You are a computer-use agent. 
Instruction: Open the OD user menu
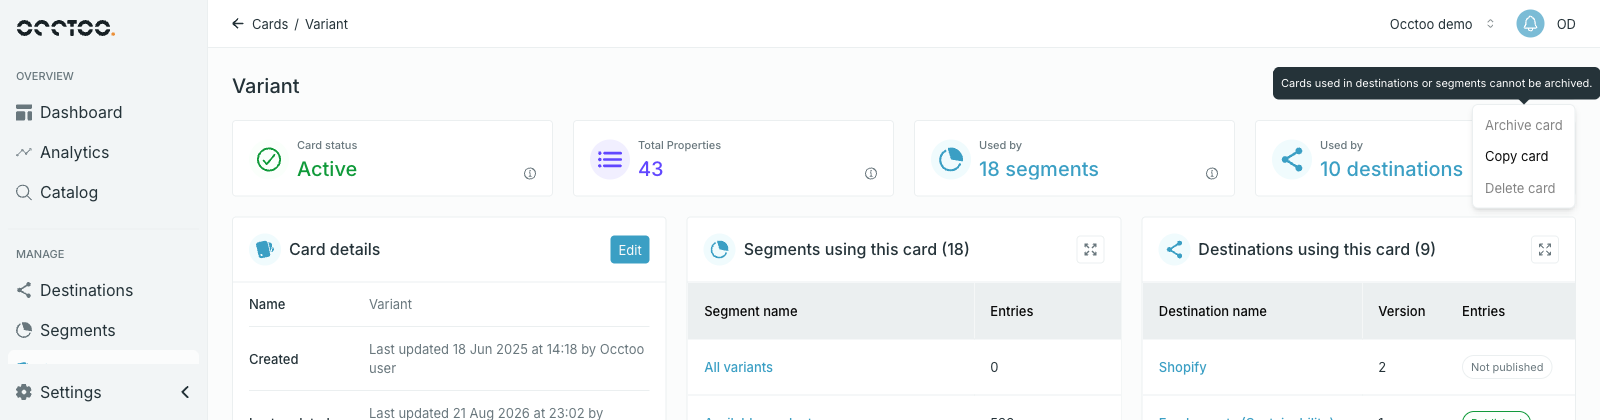coord(1566,24)
